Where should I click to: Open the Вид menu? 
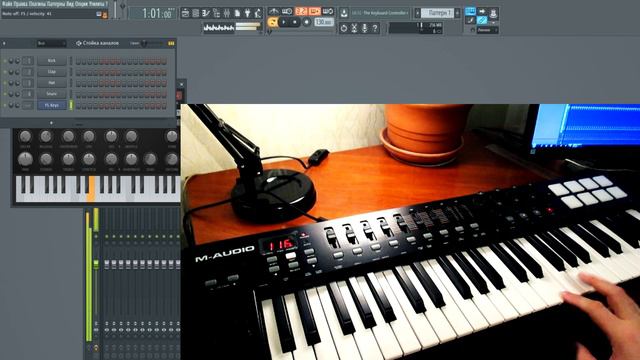click(70, 4)
